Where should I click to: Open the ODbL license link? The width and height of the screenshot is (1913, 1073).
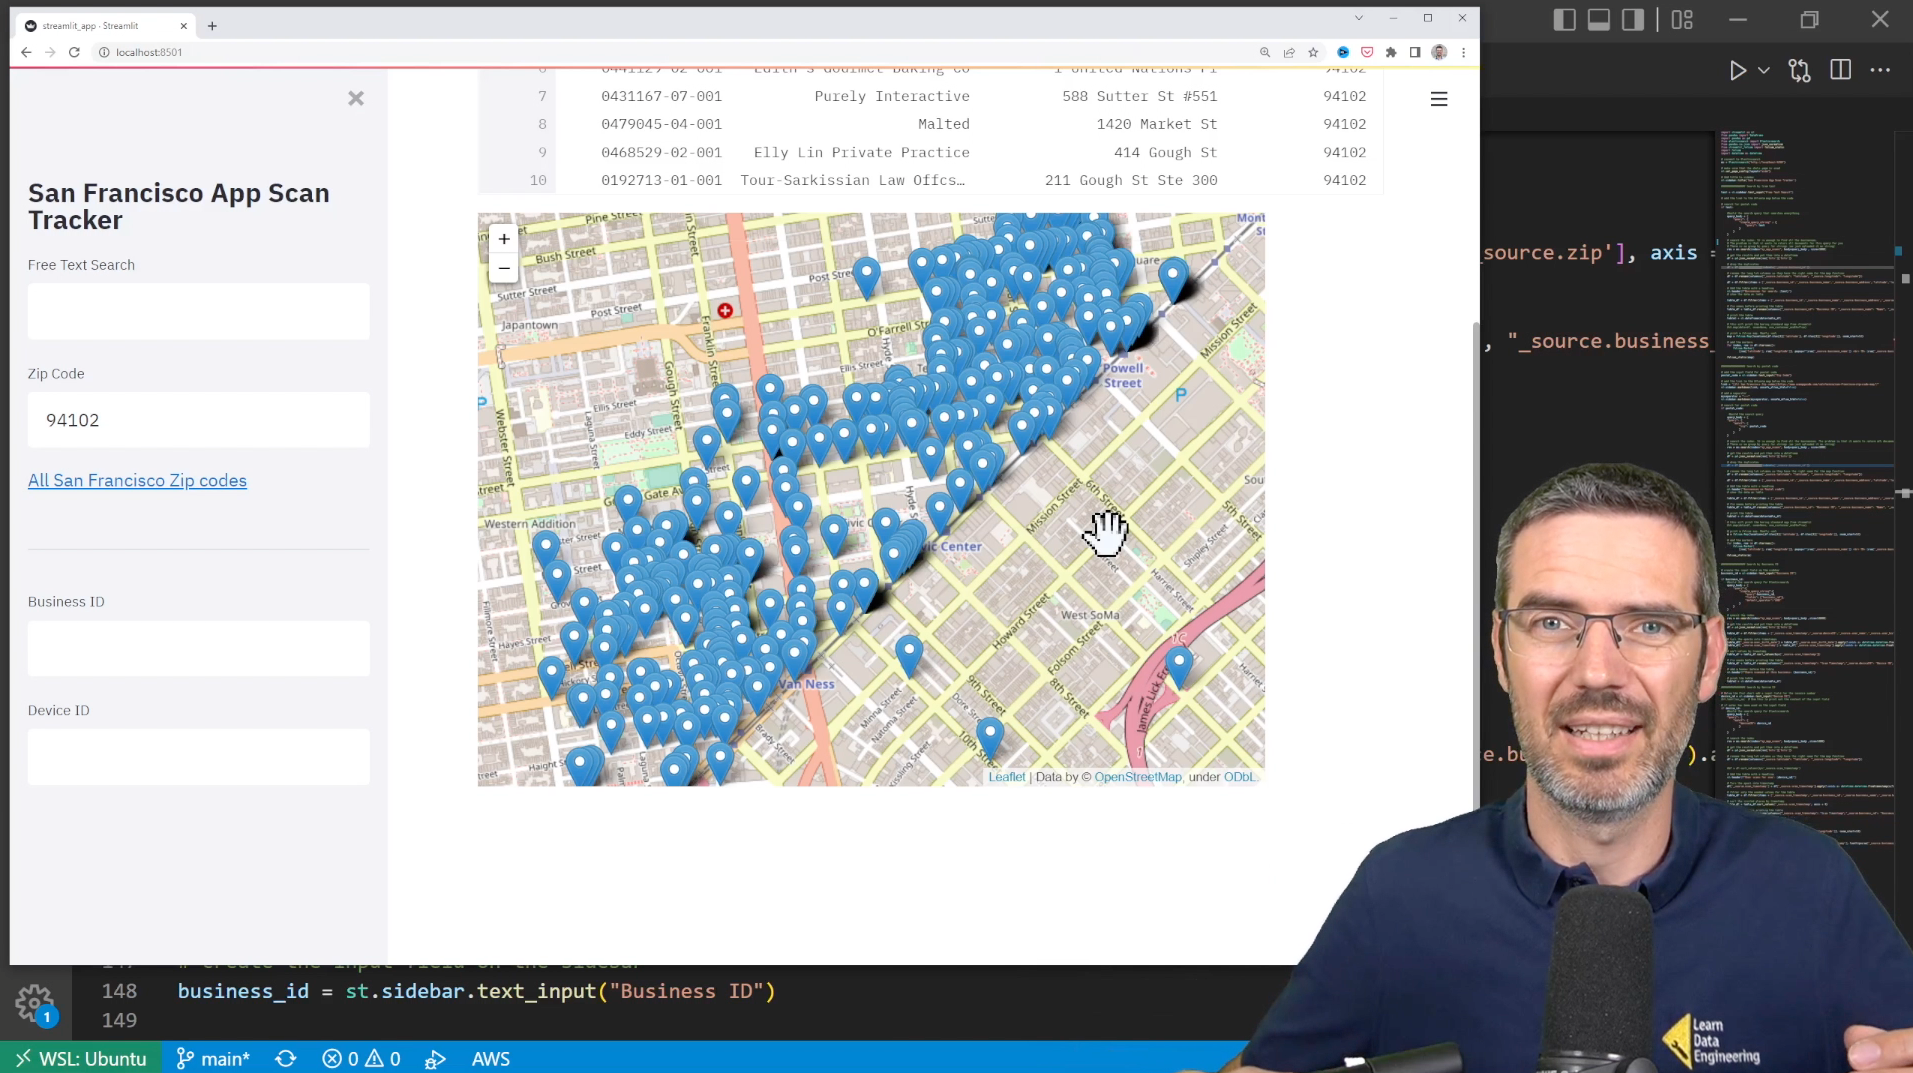click(1239, 777)
